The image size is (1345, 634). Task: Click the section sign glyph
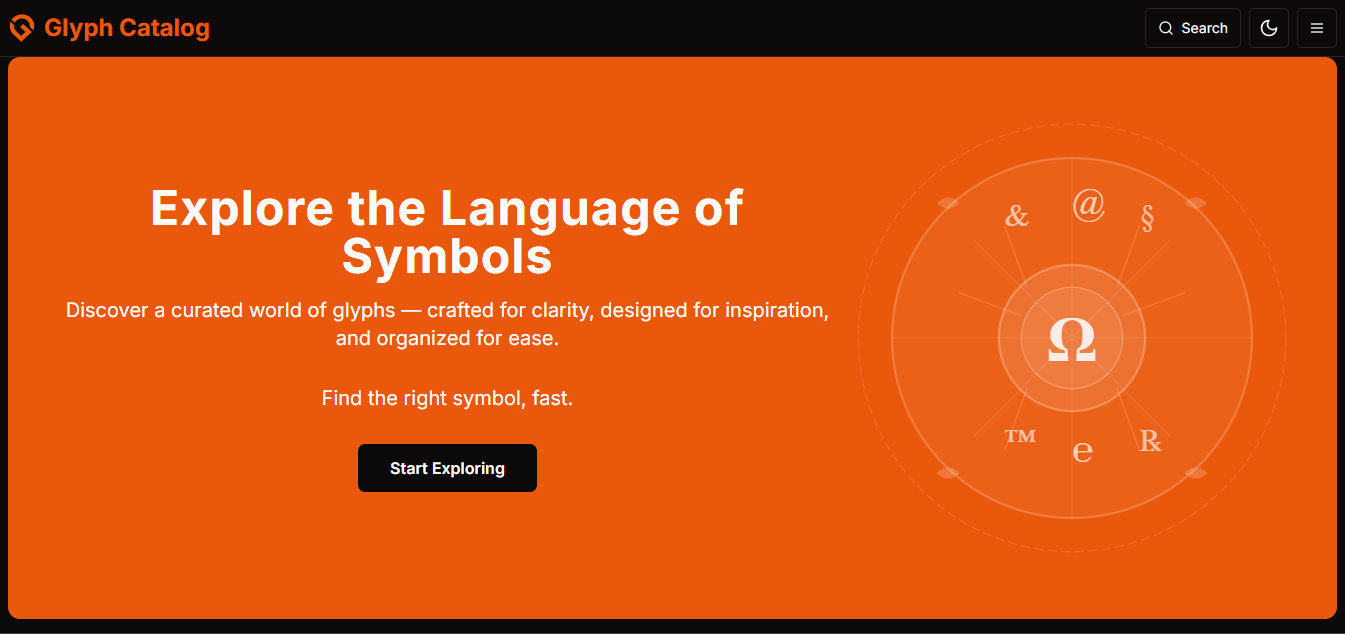[x=1147, y=217]
